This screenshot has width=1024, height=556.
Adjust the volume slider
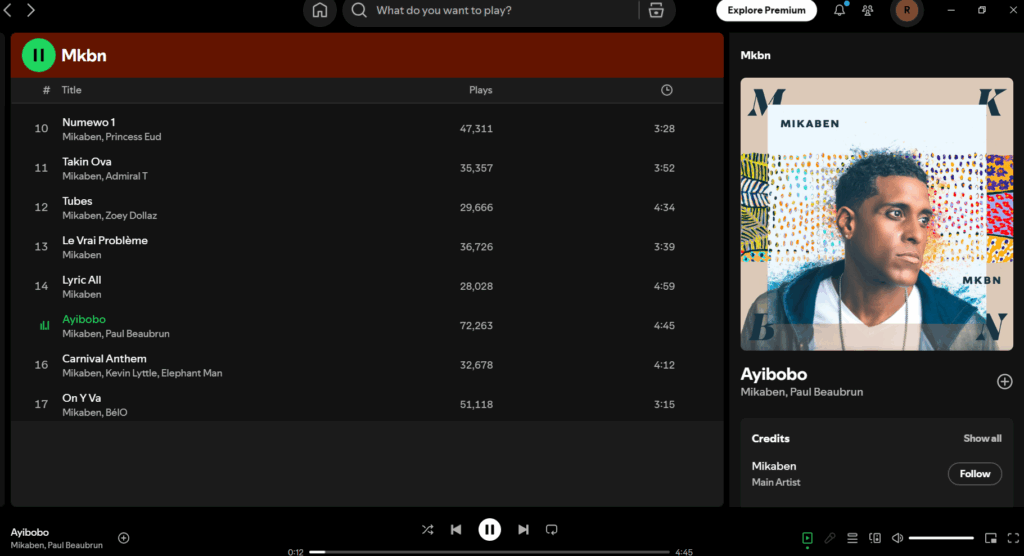(x=941, y=538)
